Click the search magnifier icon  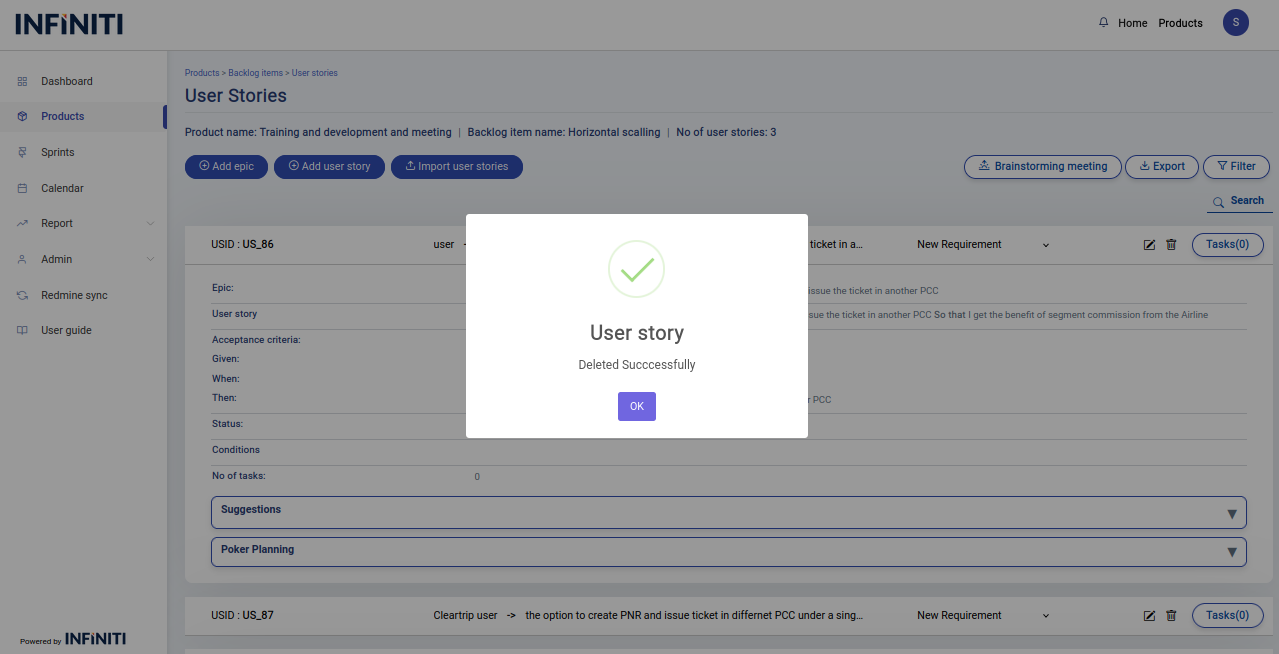(x=1218, y=202)
